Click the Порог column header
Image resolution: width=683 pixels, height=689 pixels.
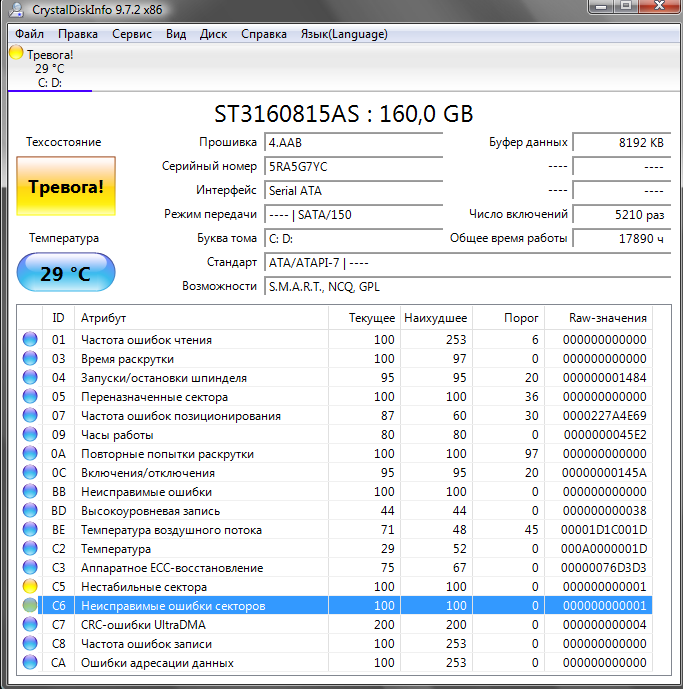click(x=509, y=318)
